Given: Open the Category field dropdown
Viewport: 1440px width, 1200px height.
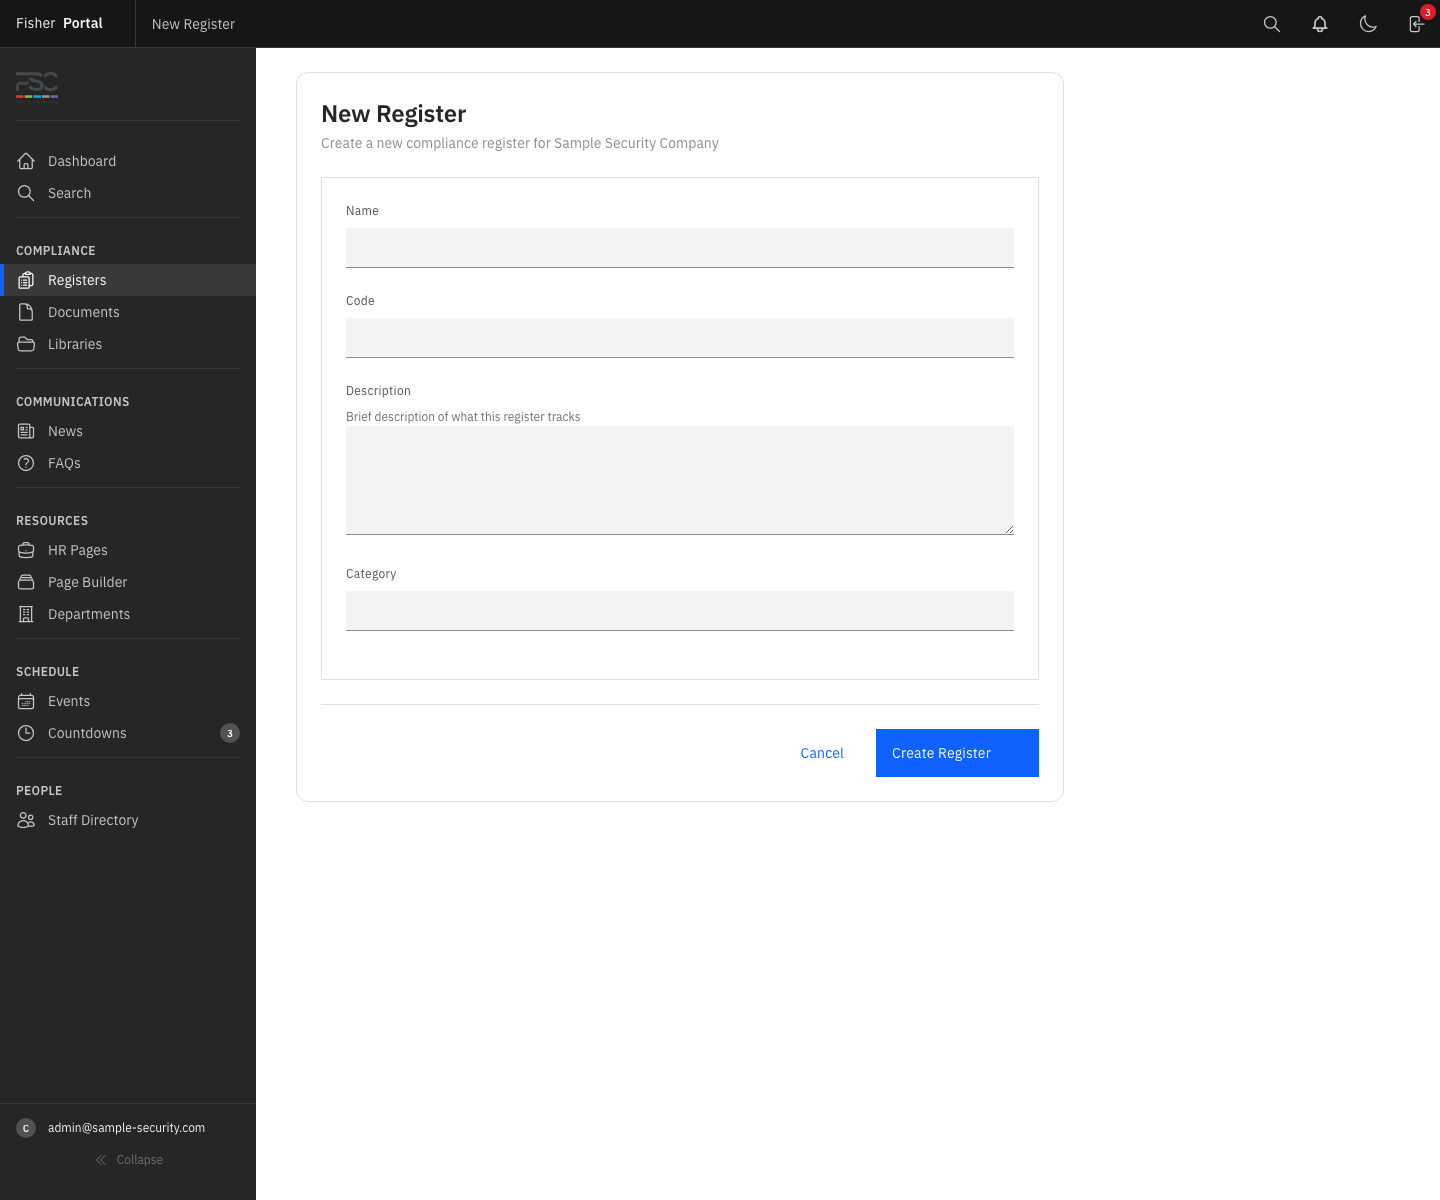Looking at the screenshot, I should 679,610.
